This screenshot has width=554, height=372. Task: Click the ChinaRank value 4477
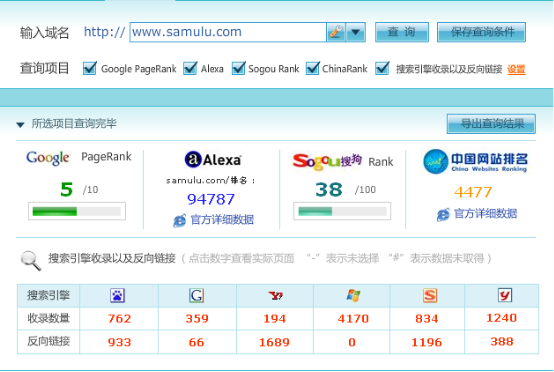point(473,192)
